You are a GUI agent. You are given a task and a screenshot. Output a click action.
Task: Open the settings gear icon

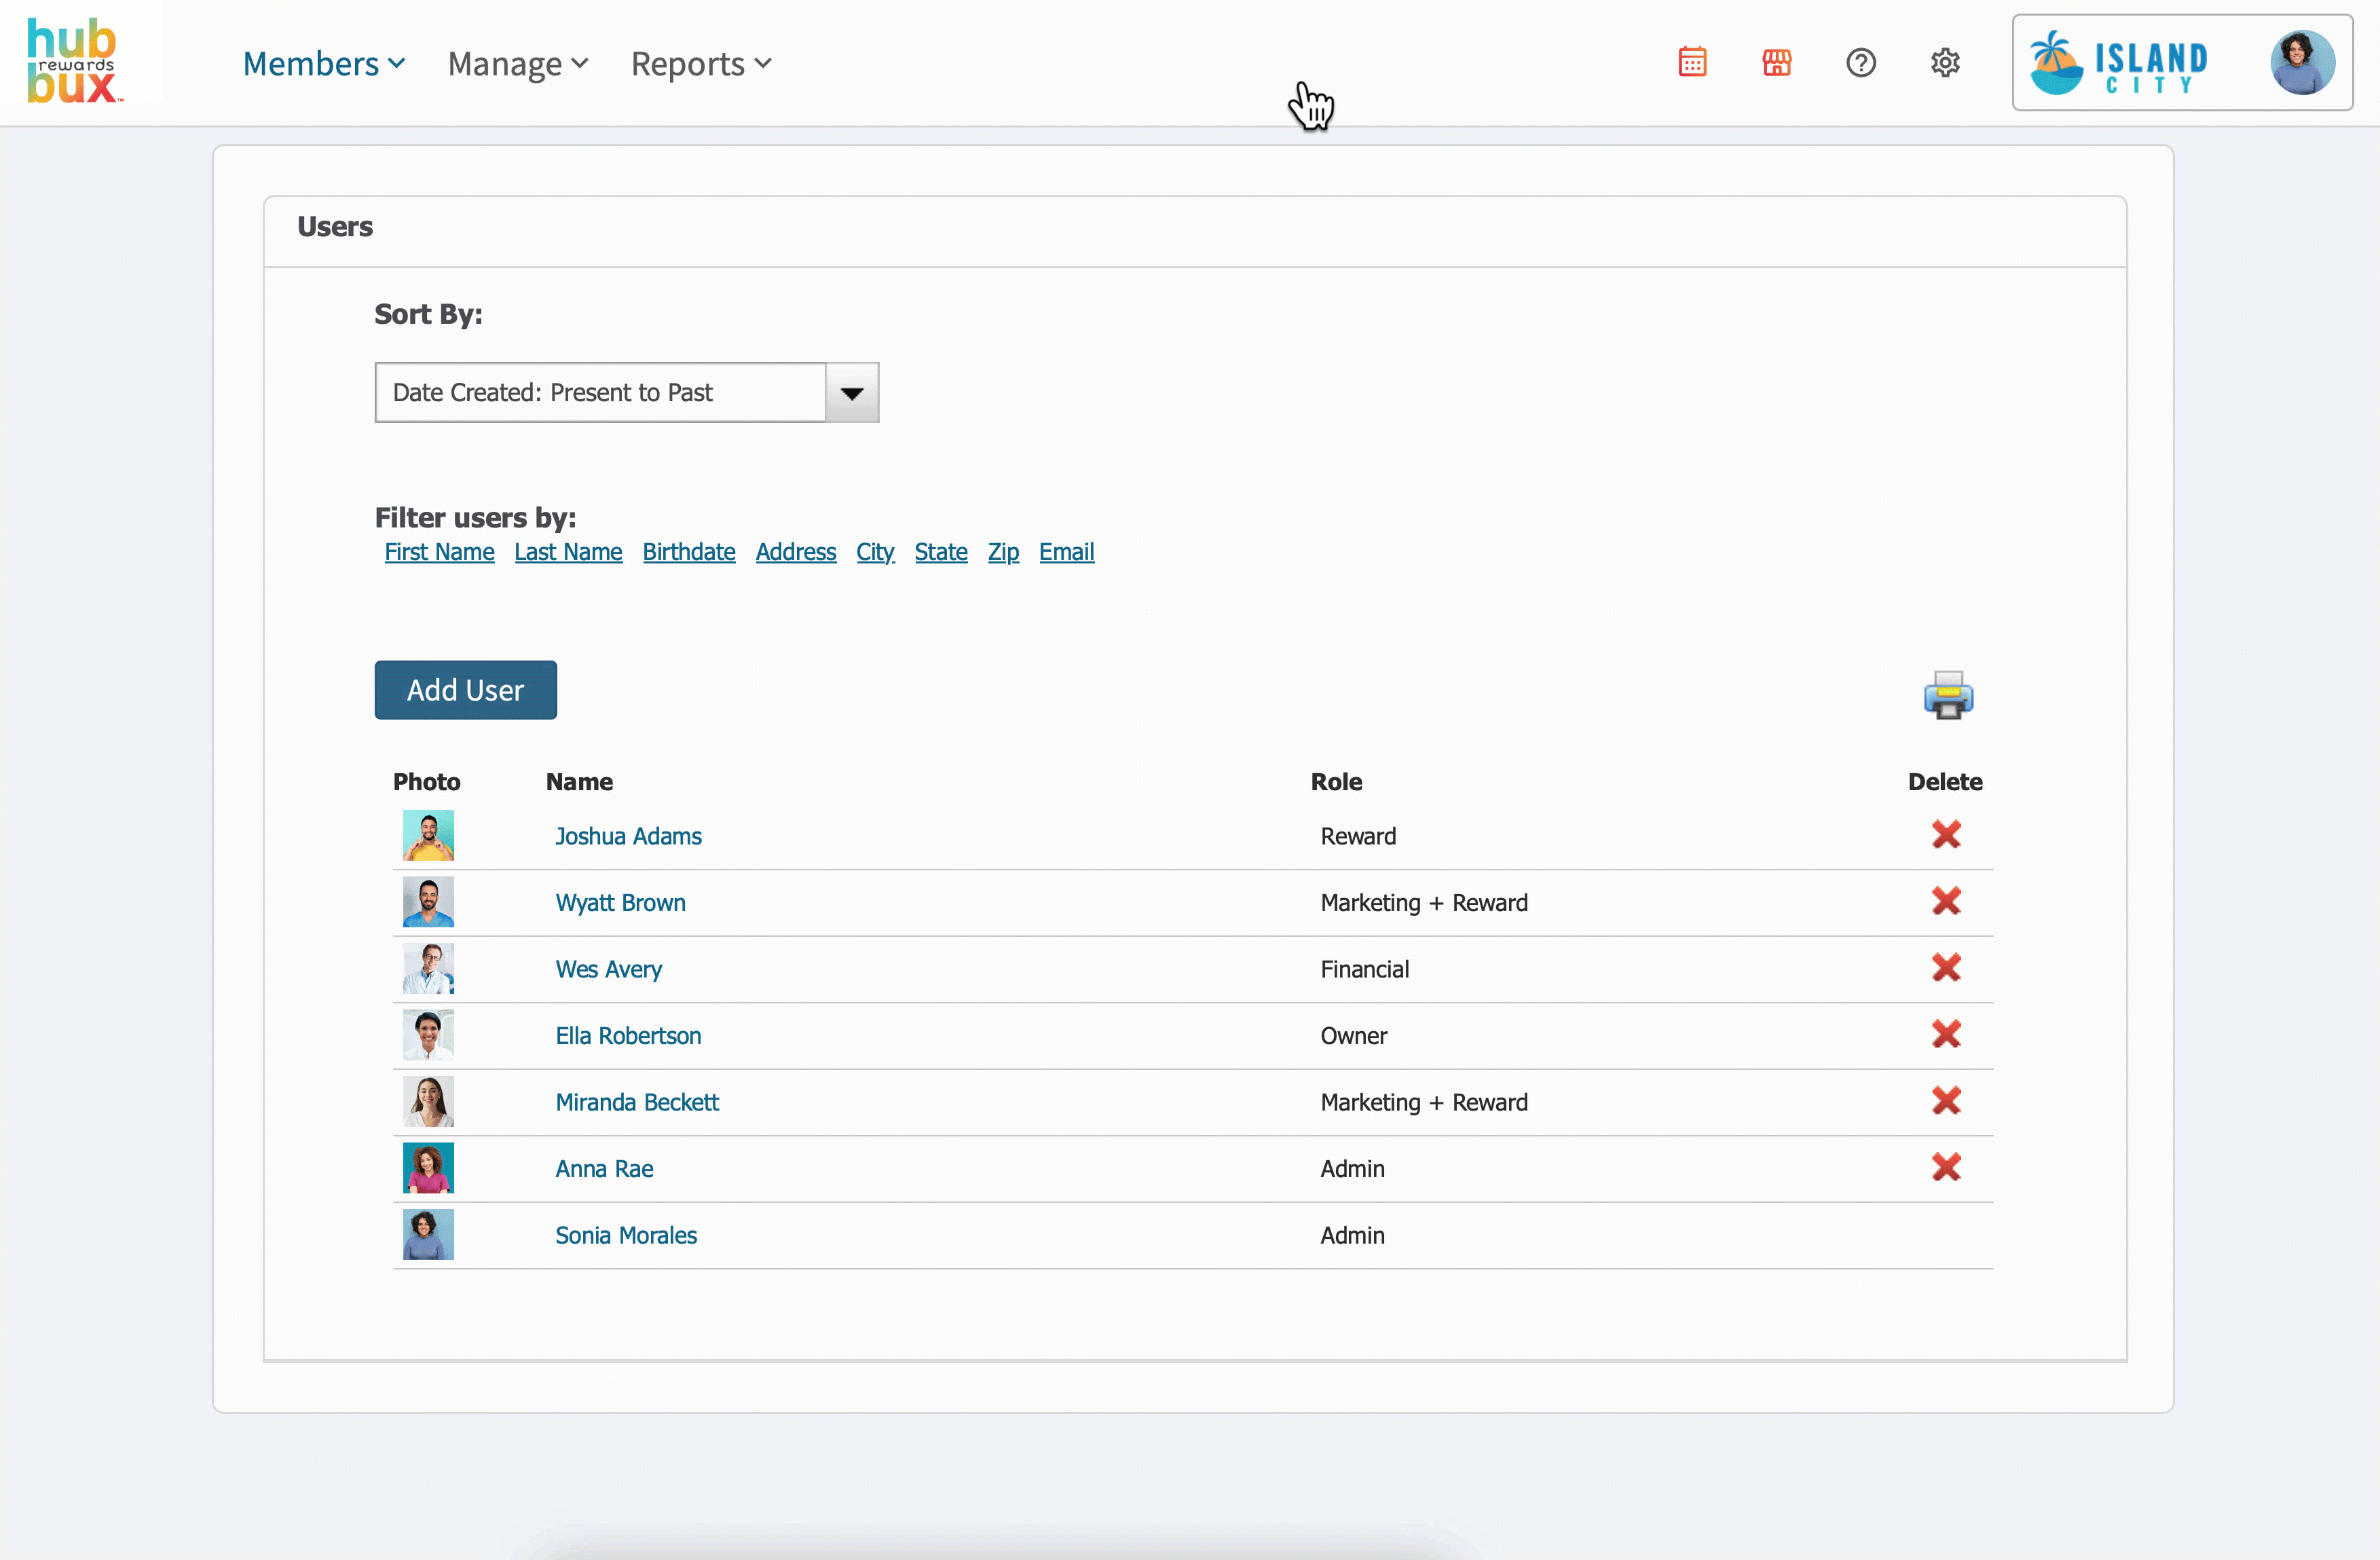point(1944,63)
